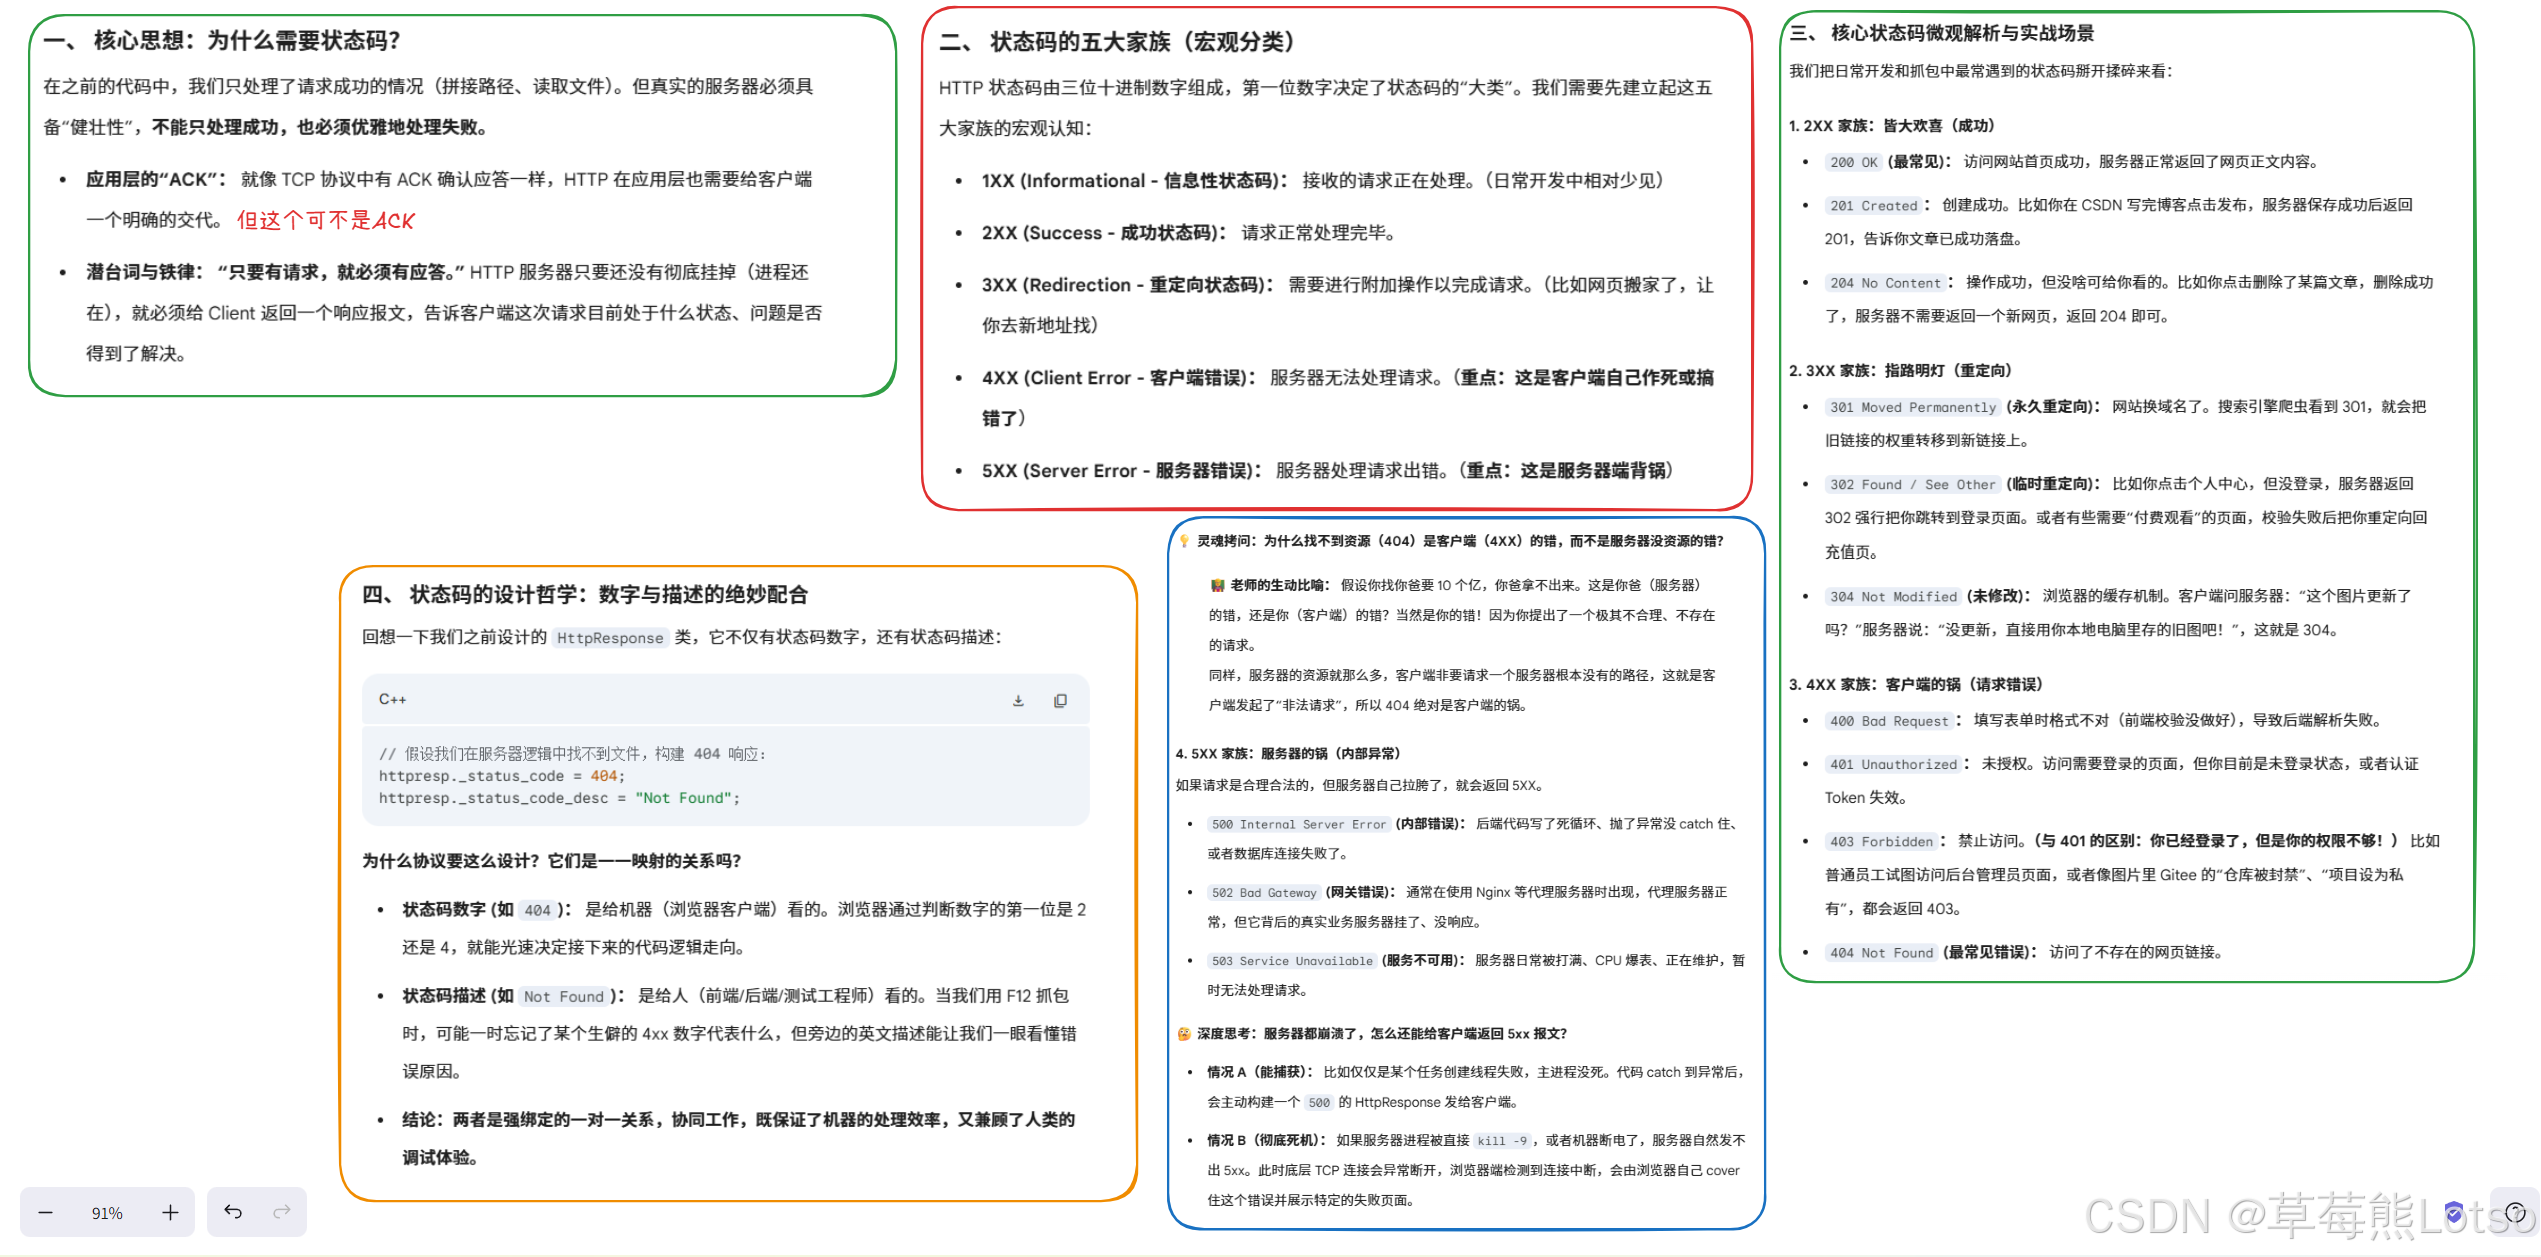
Task: Click the 3XX (Redirection) bullet
Action: click(x=1347, y=305)
